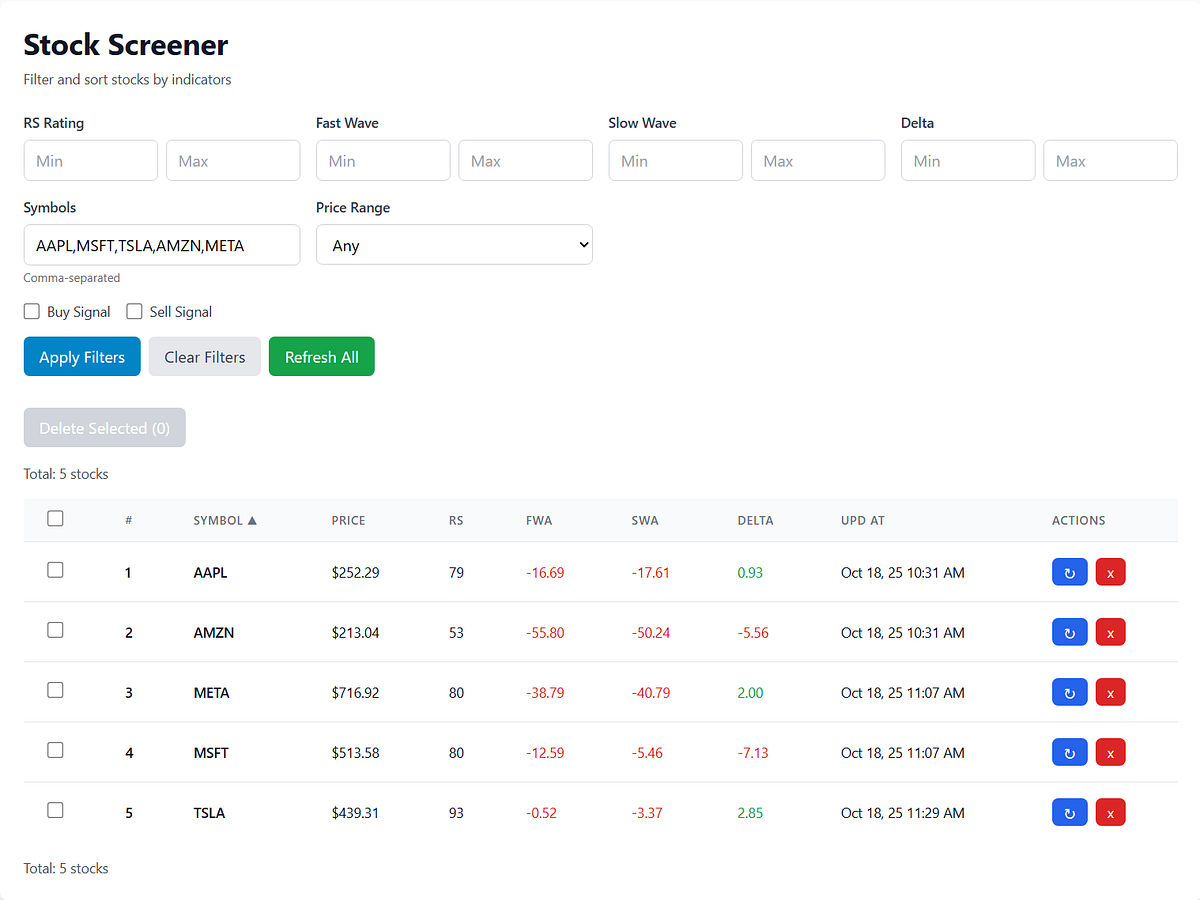Viewport: 1200px width, 900px height.
Task: Open the Price Range dropdown
Action: click(454, 244)
